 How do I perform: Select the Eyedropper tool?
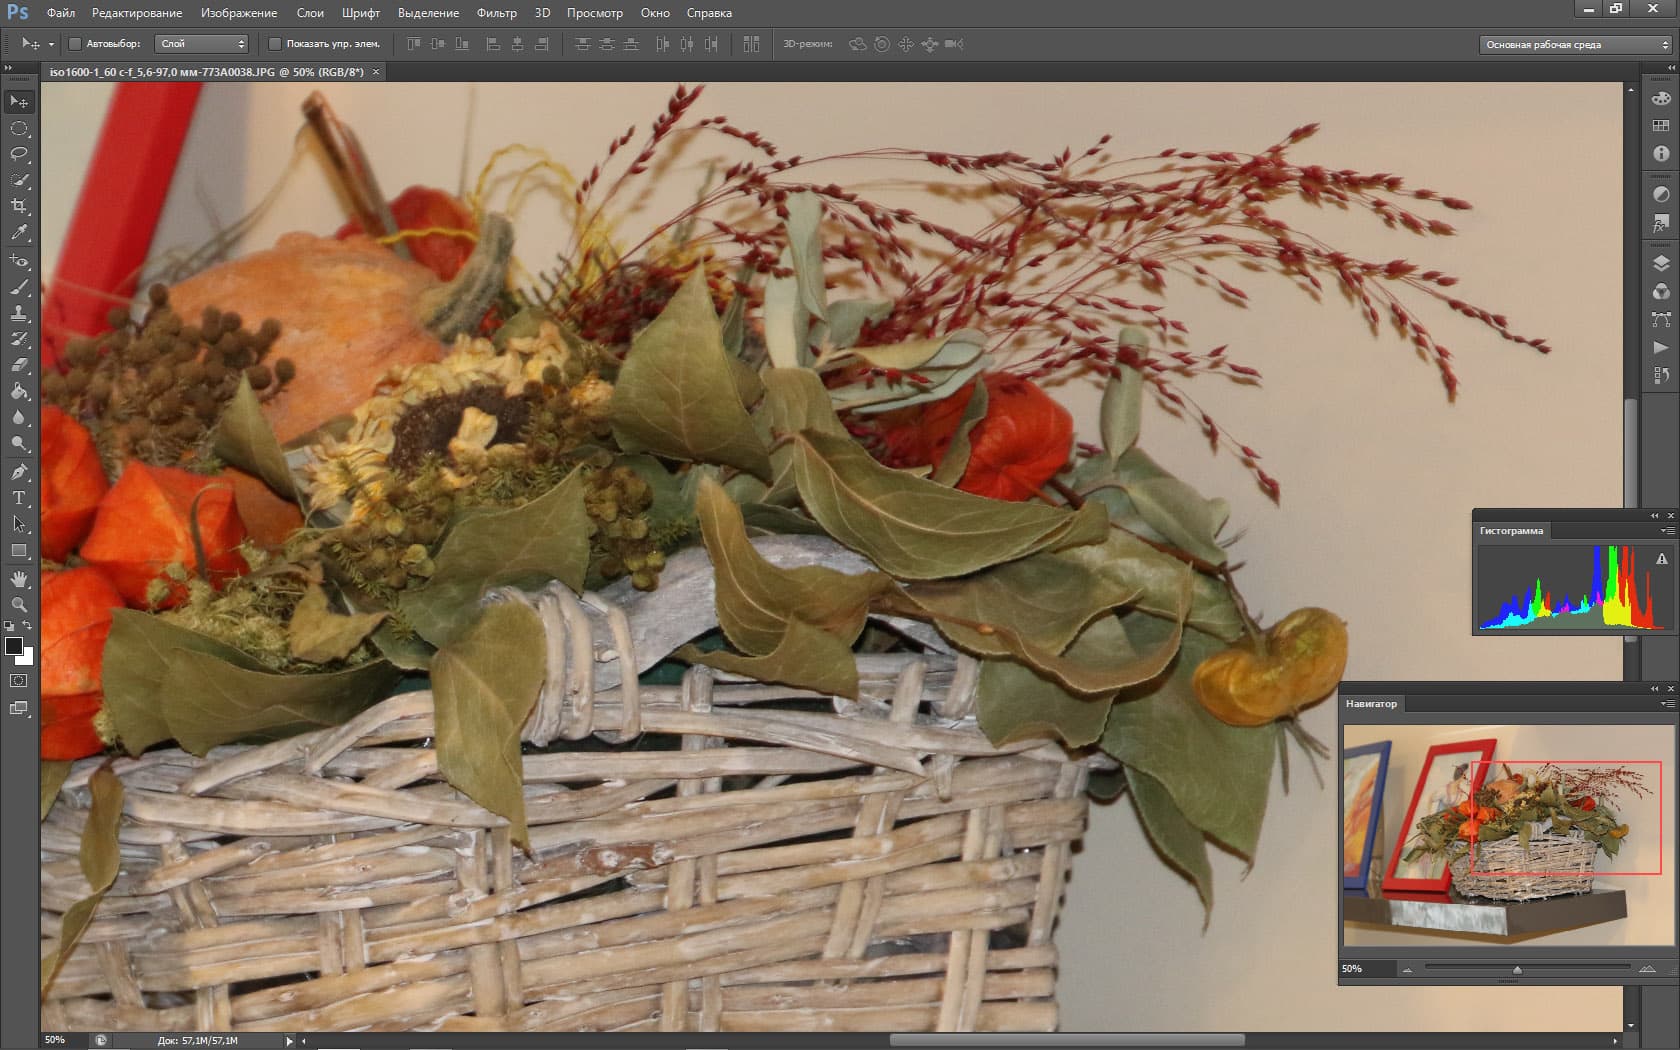tap(19, 233)
